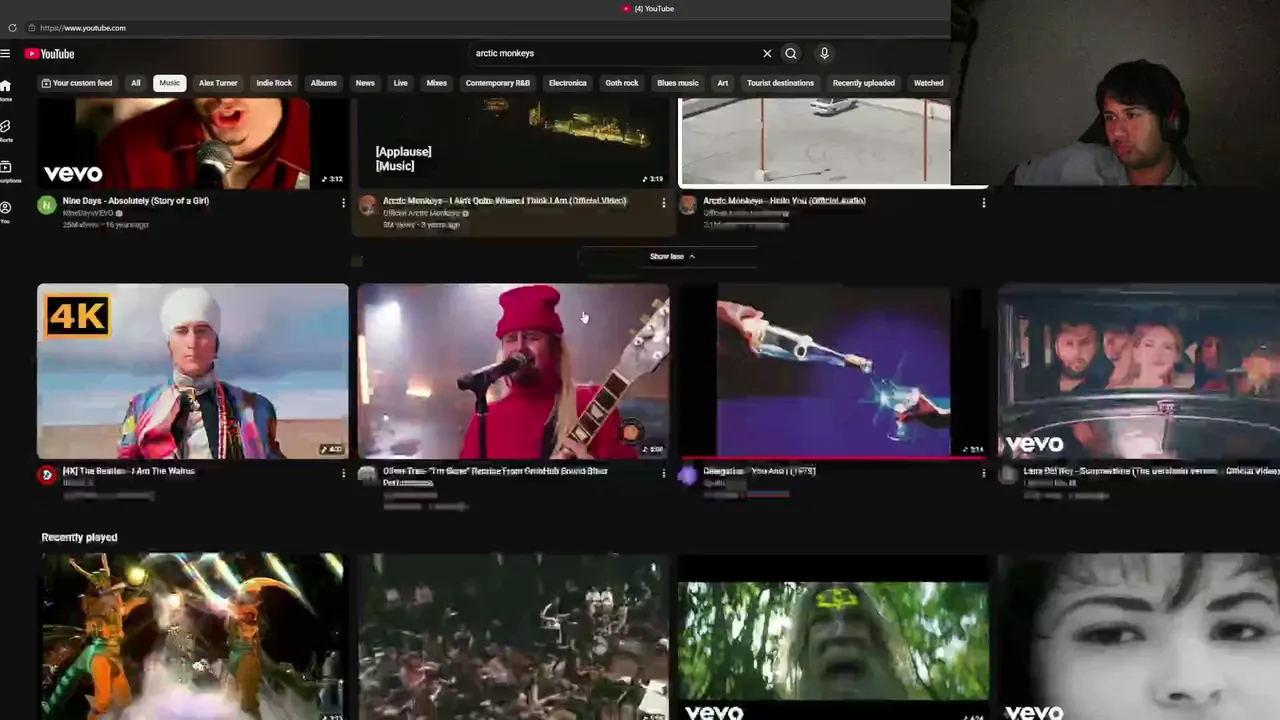Switch to the Albums chip
Screen dimensions: 1280x720
click(324, 83)
